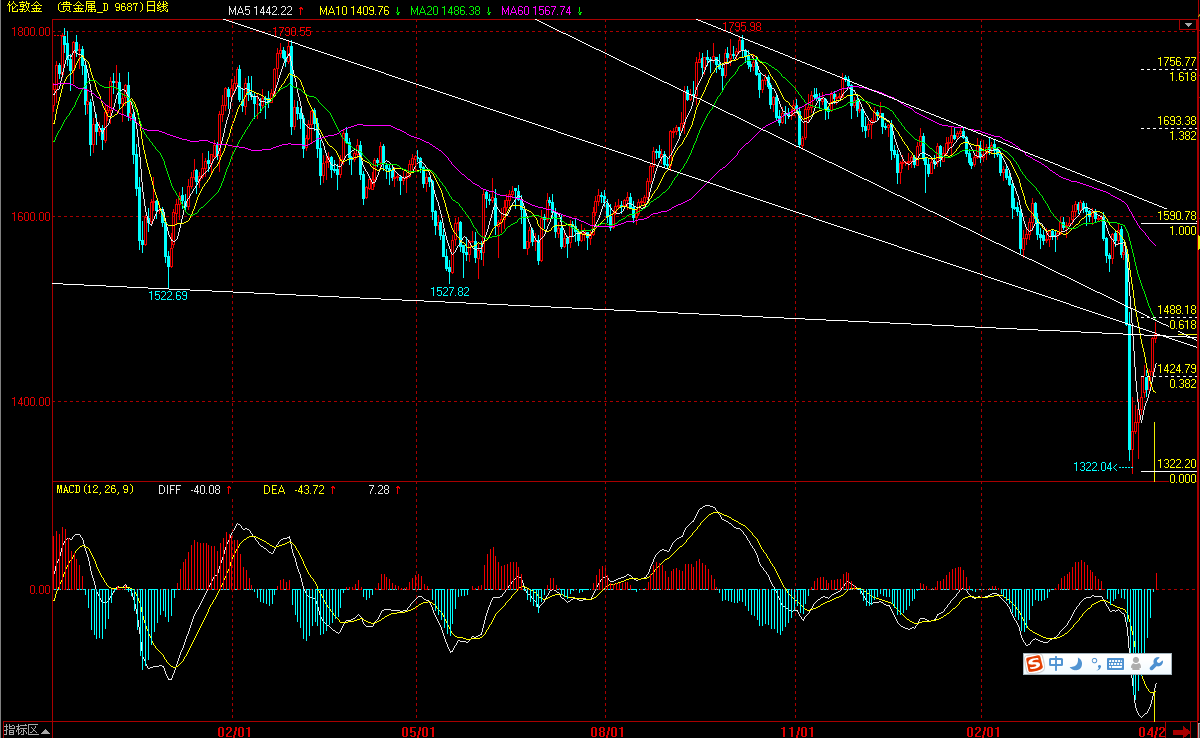
Task: Click the 1522.69 low price label
Action: (x=168, y=295)
